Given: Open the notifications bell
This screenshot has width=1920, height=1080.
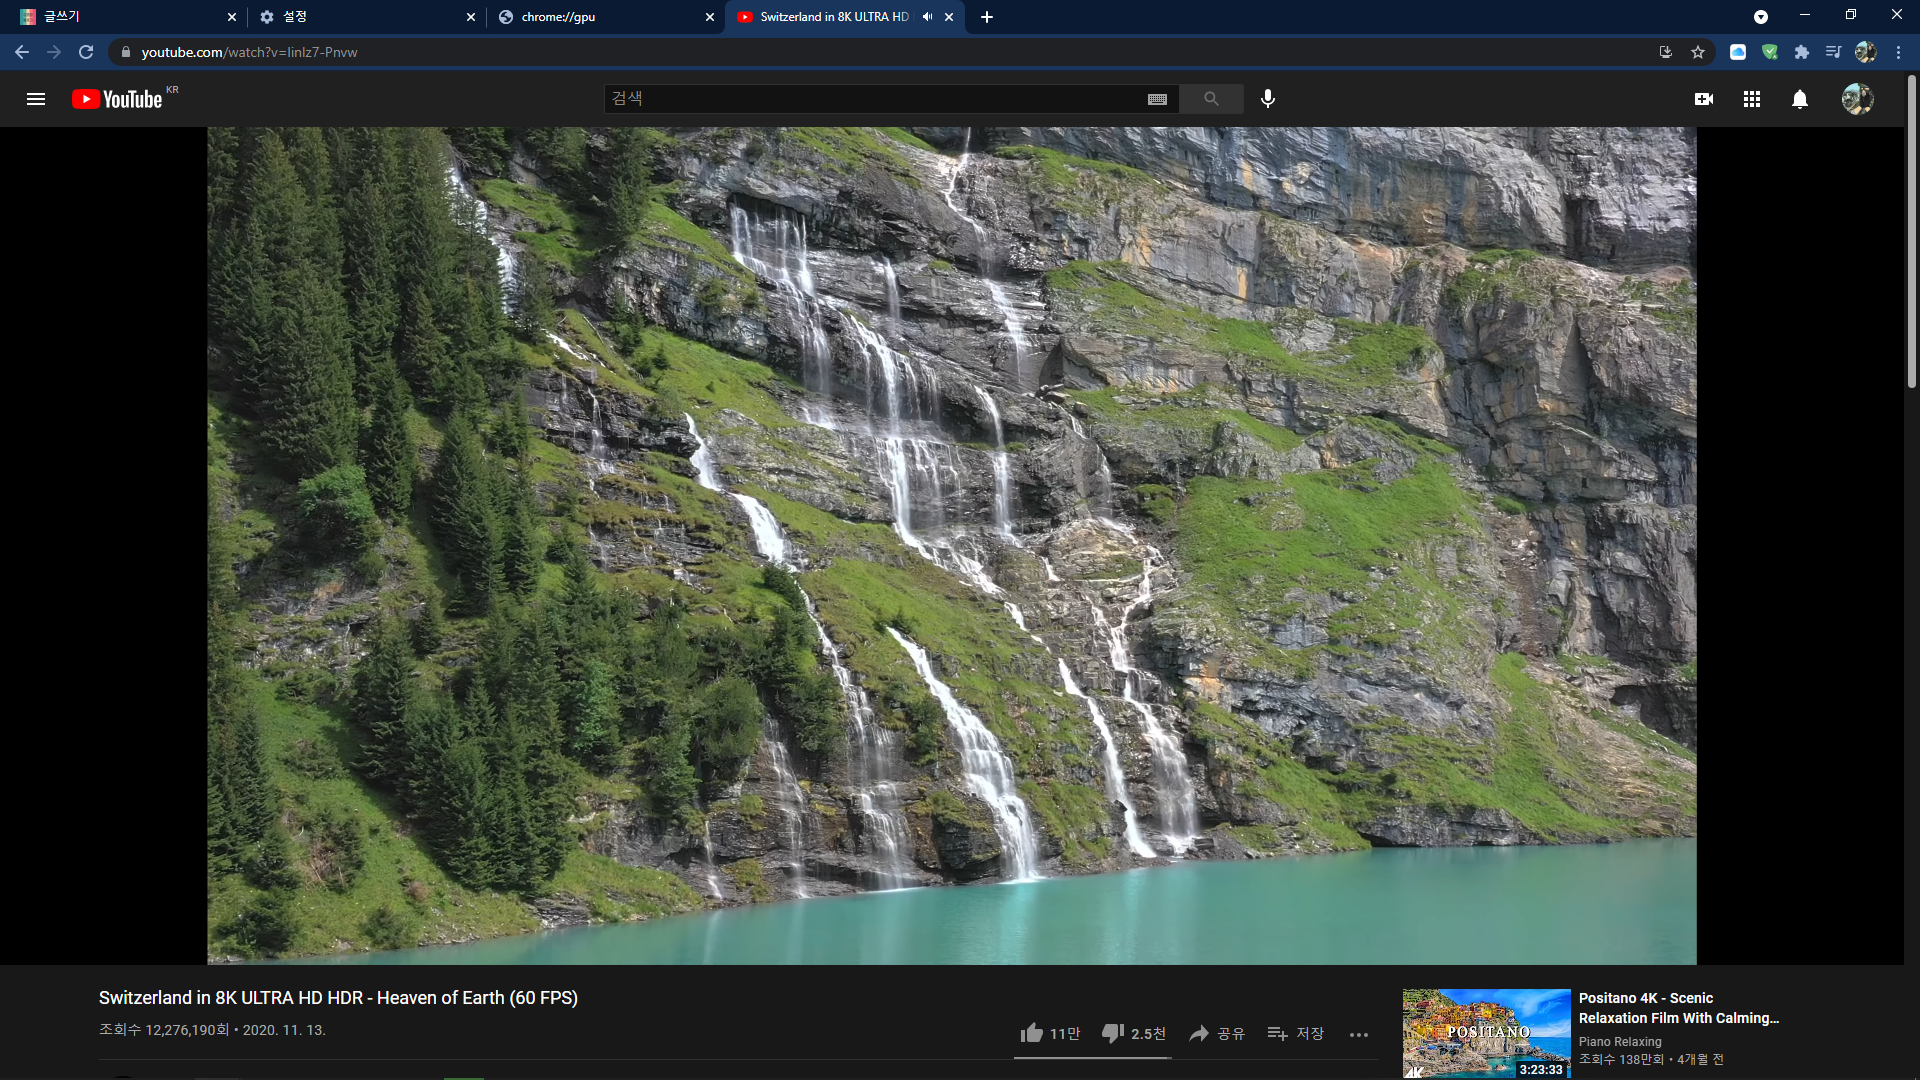Looking at the screenshot, I should pos(1800,99).
